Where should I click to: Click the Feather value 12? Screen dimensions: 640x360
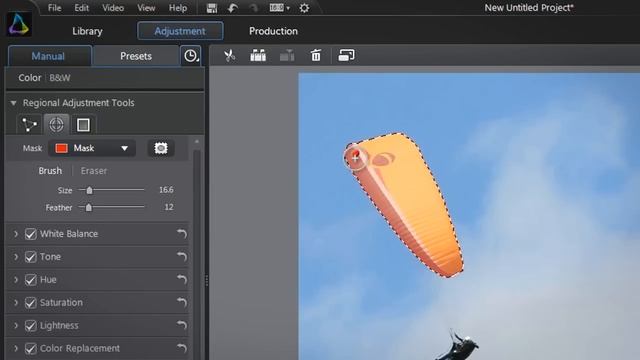(x=169, y=207)
